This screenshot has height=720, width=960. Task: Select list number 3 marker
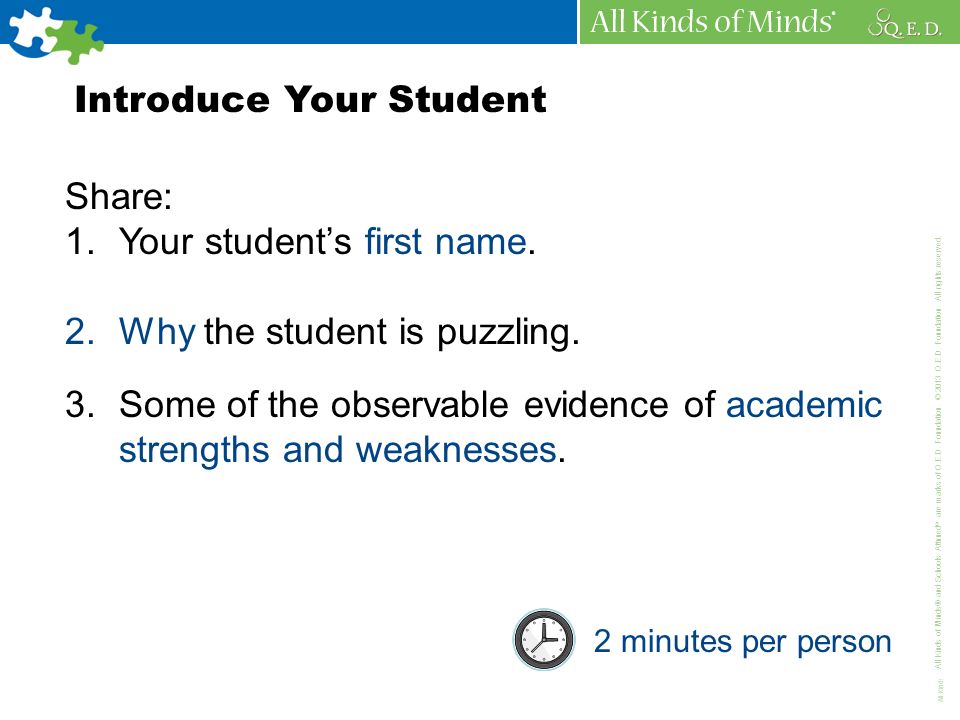[80, 405]
